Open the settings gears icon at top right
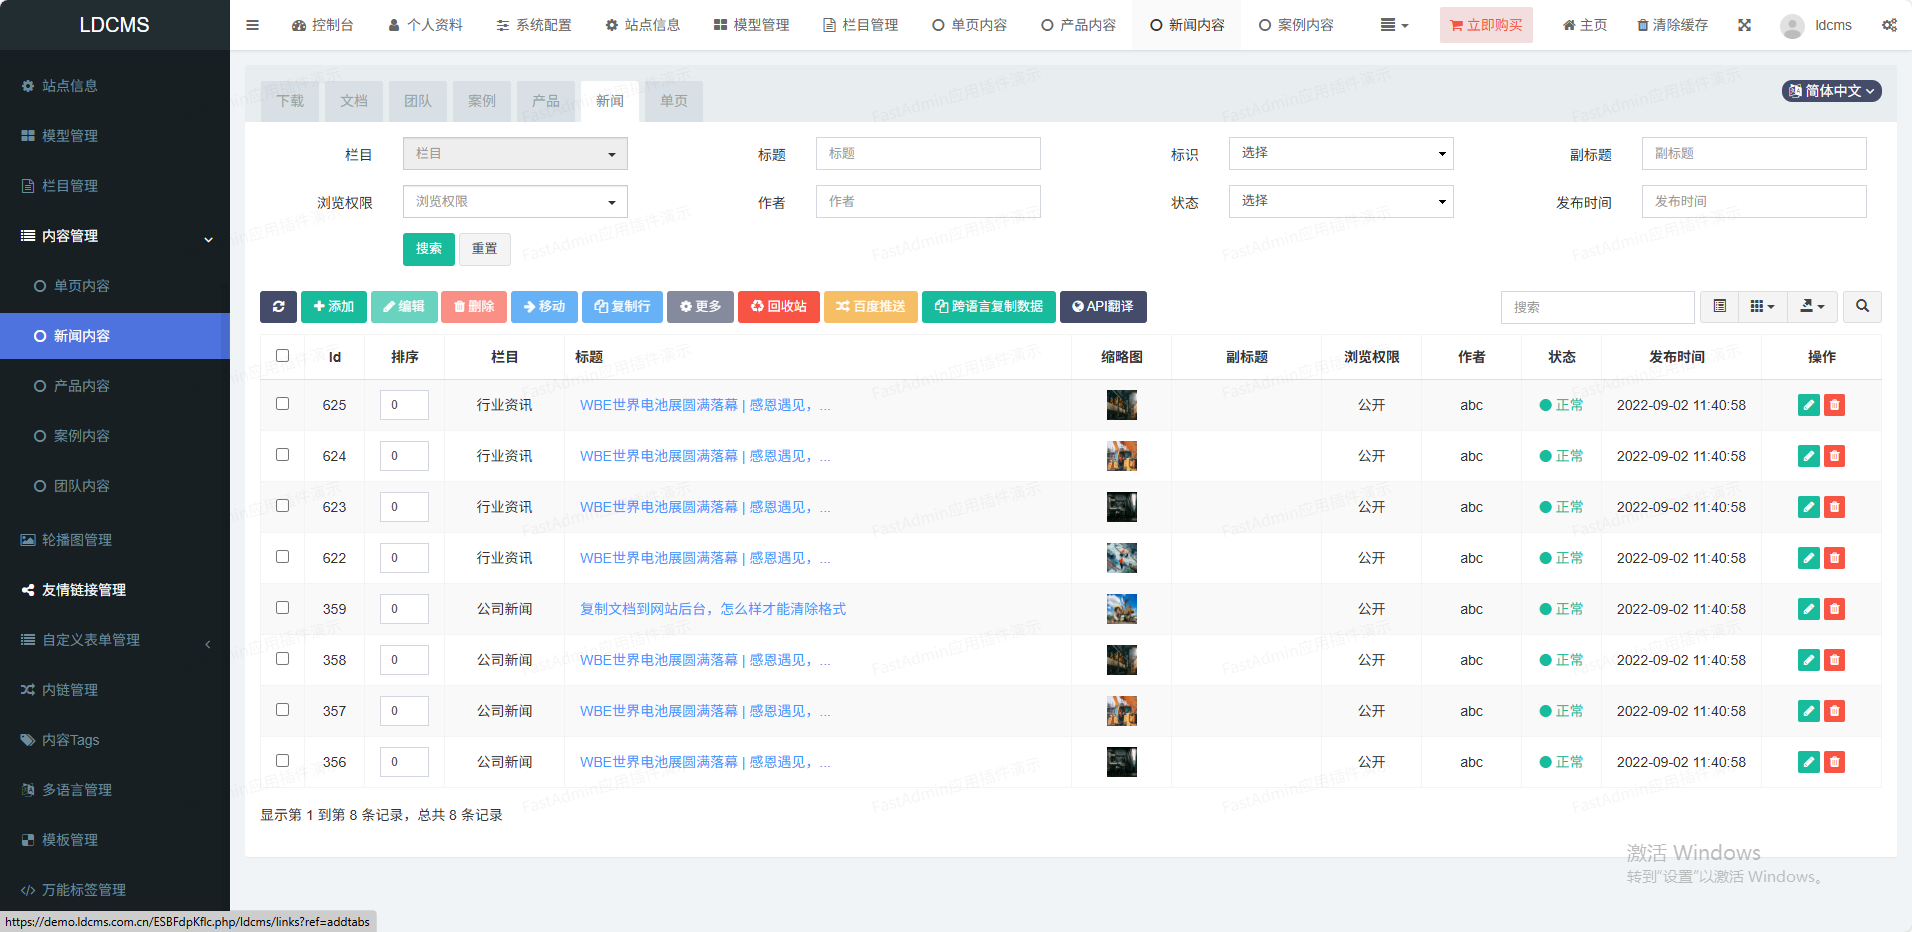Viewport: 1912px width, 932px height. pyautogui.click(x=1889, y=25)
